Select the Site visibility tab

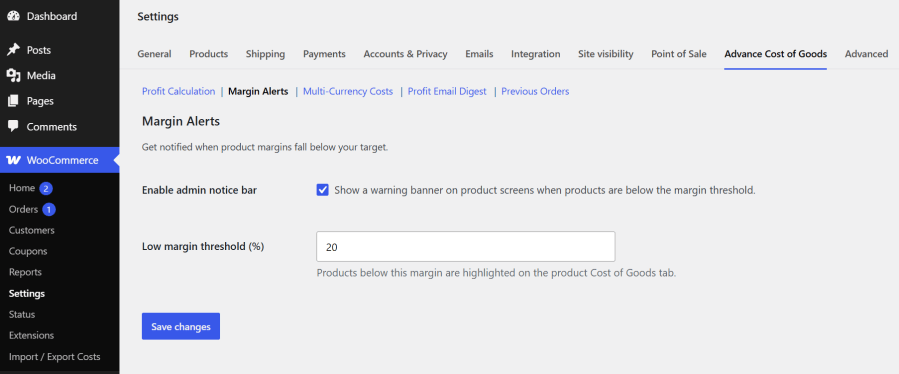pyautogui.click(x=605, y=54)
